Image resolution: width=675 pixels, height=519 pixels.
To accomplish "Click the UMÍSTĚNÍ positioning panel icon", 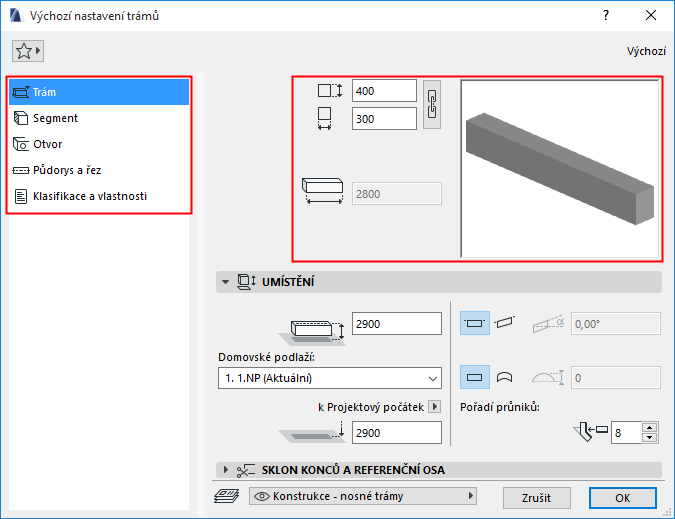I will 246,282.
